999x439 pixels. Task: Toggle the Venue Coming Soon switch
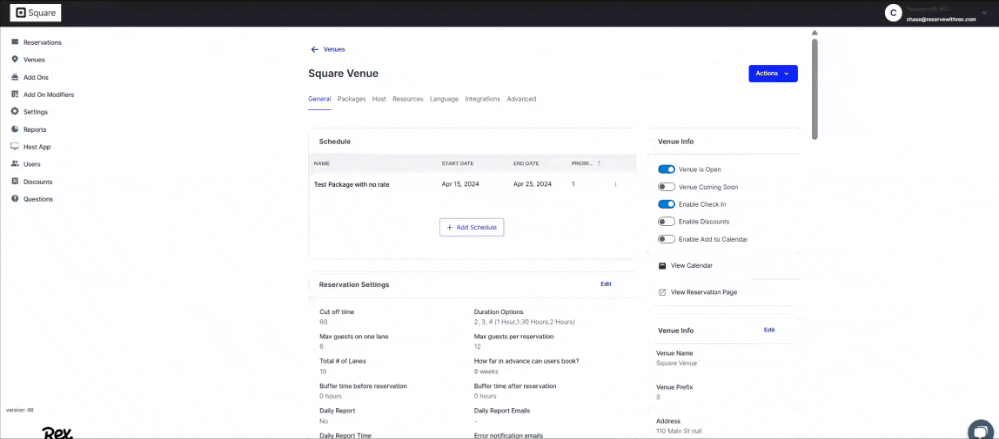tap(666, 187)
